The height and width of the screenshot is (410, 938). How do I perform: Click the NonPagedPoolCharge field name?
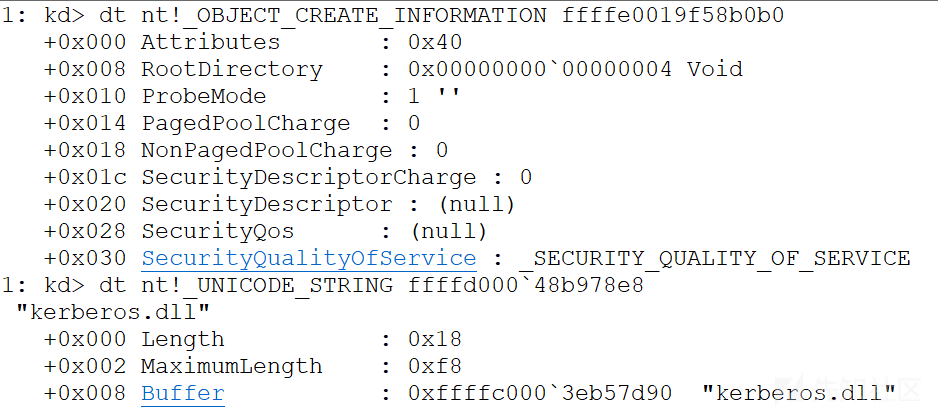(267, 150)
